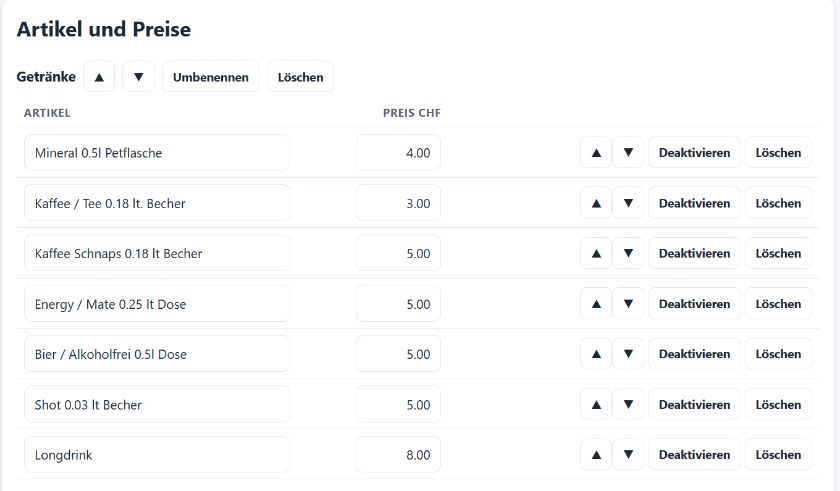Move Energy / Mate row up
Screen dimensions: 840x491
click(596, 304)
